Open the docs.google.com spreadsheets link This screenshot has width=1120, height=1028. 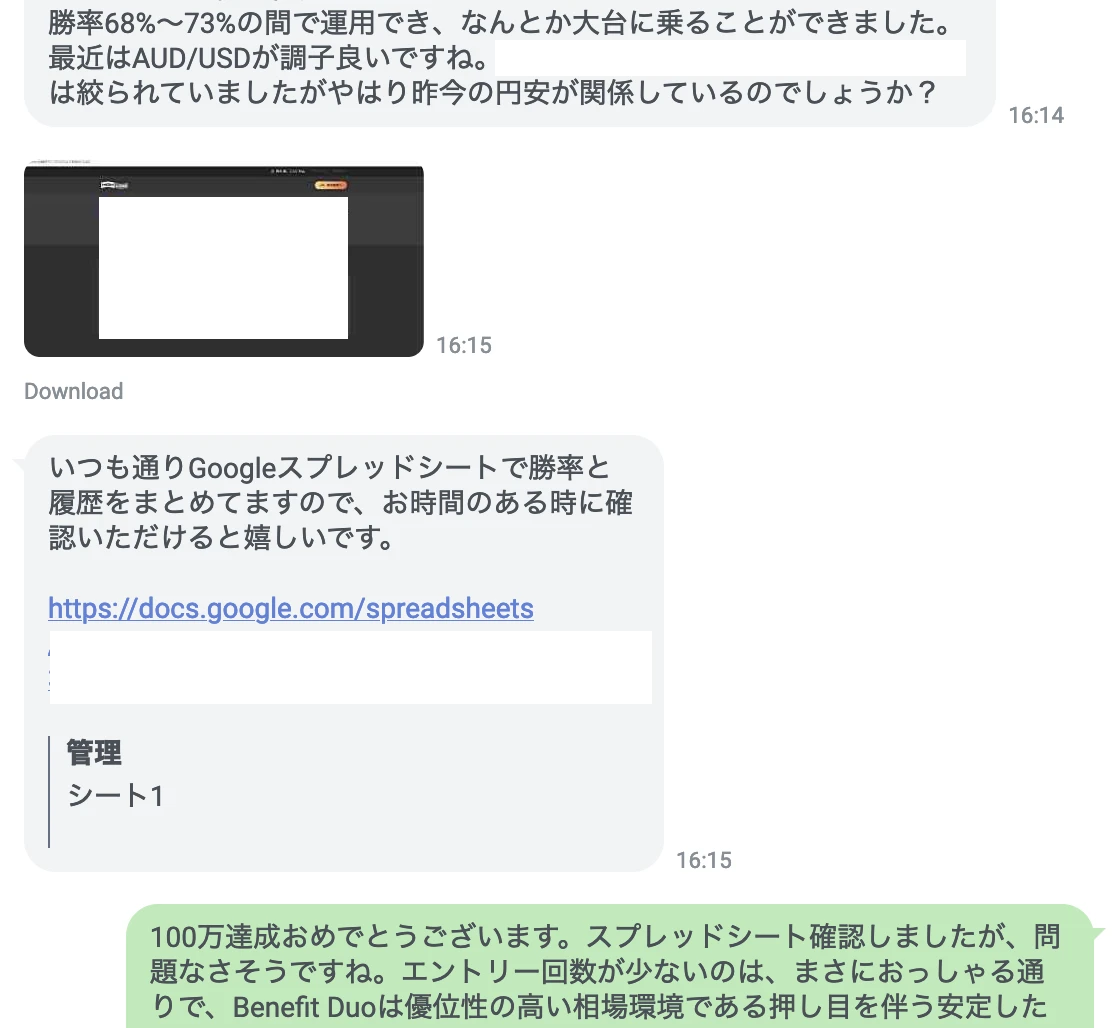(291, 609)
